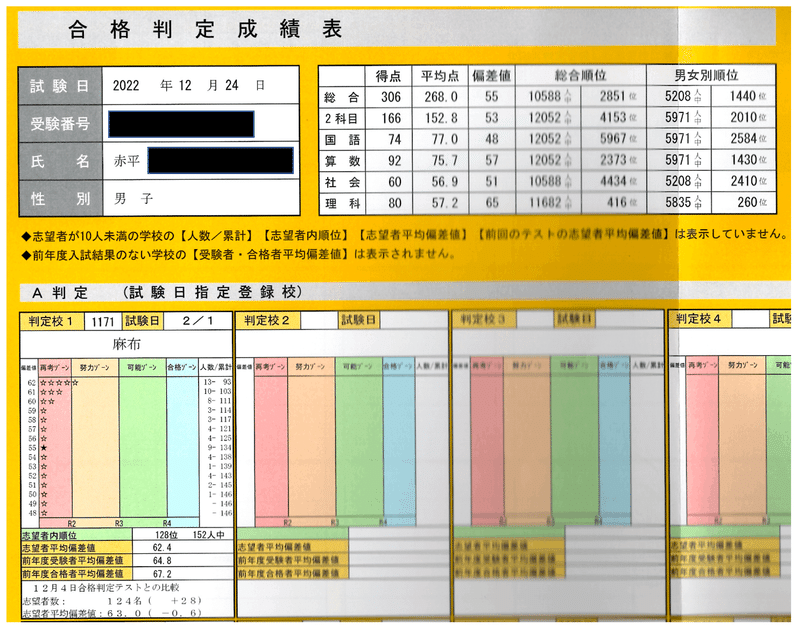Screen dimensions: 800x632
Task: Select the surname 赤平
Action: point(127,161)
